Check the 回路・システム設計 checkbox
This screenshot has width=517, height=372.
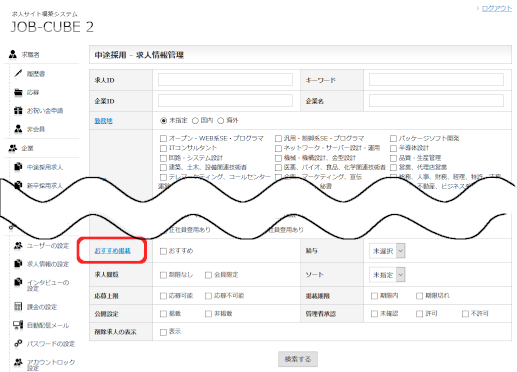click(163, 158)
